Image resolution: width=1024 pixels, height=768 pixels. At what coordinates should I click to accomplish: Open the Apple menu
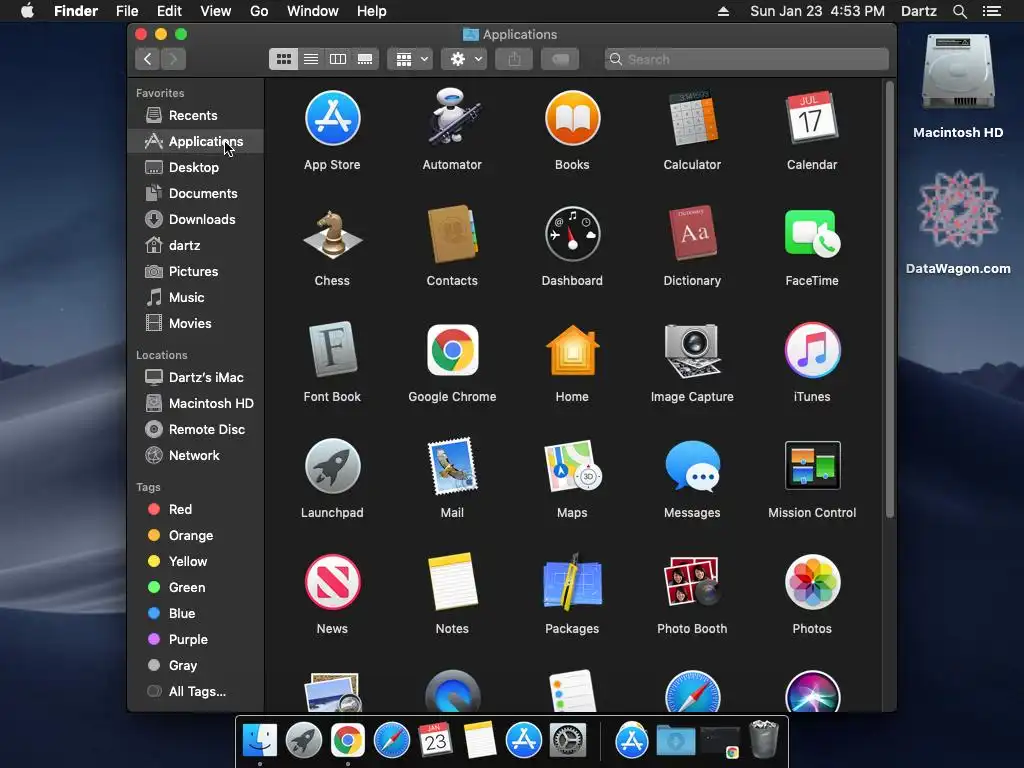tap(27, 11)
